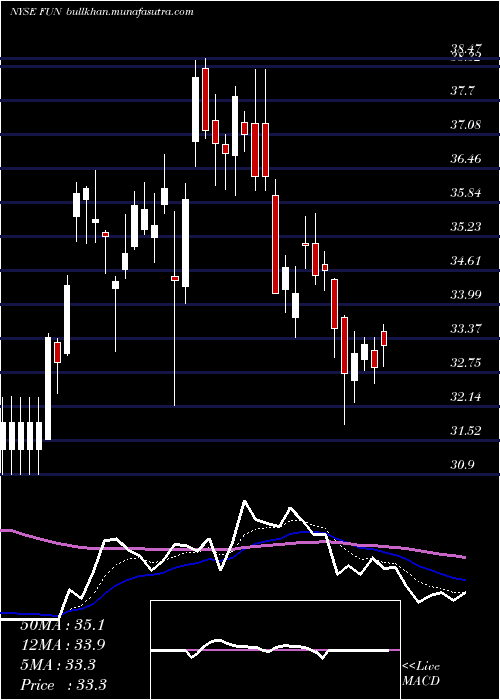Click the '<<Live MACD' label

[421, 673]
